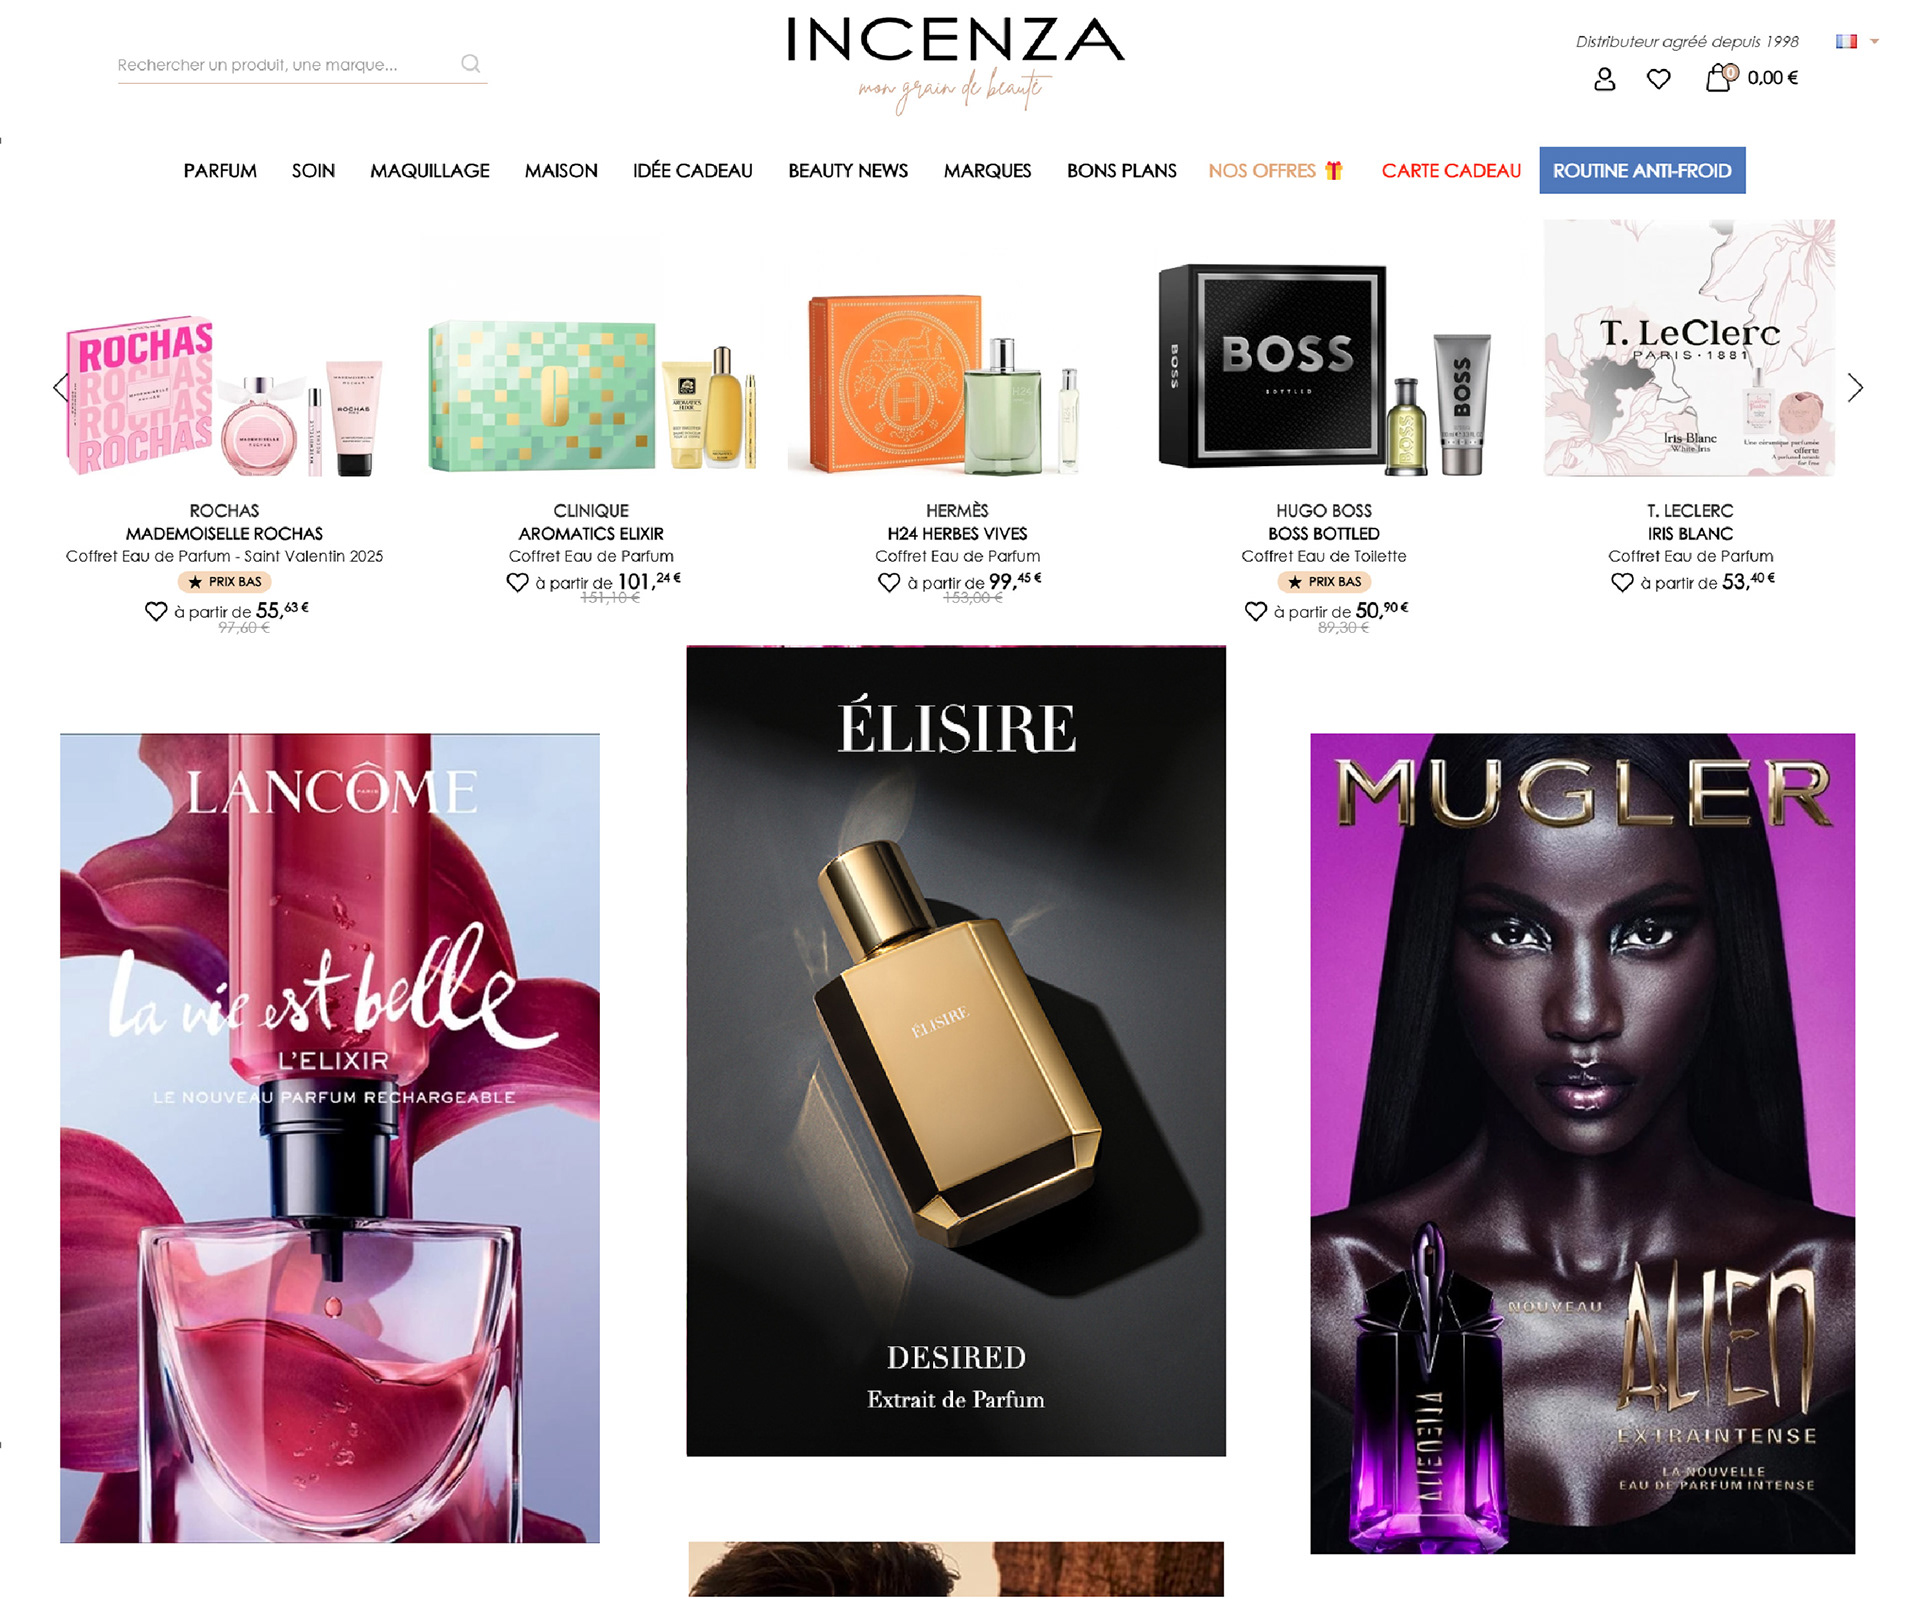Image resolution: width=1920 pixels, height=1599 pixels.
Task: Open the CARTE CADEAU link
Action: 1451,171
